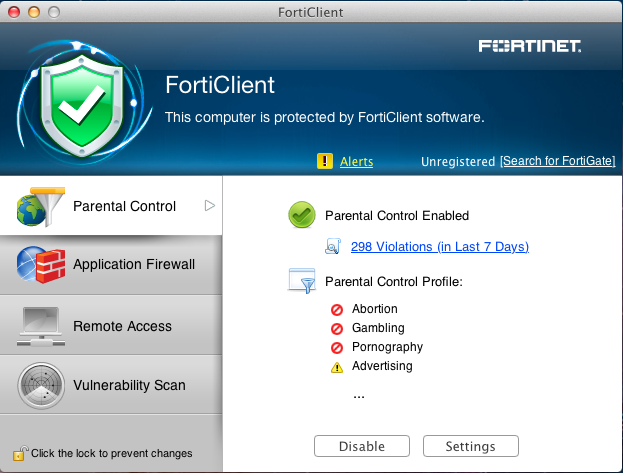The height and width of the screenshot is (473, 623).
Task: Click Search for FortiGate link
Action: tap(557, 161)
